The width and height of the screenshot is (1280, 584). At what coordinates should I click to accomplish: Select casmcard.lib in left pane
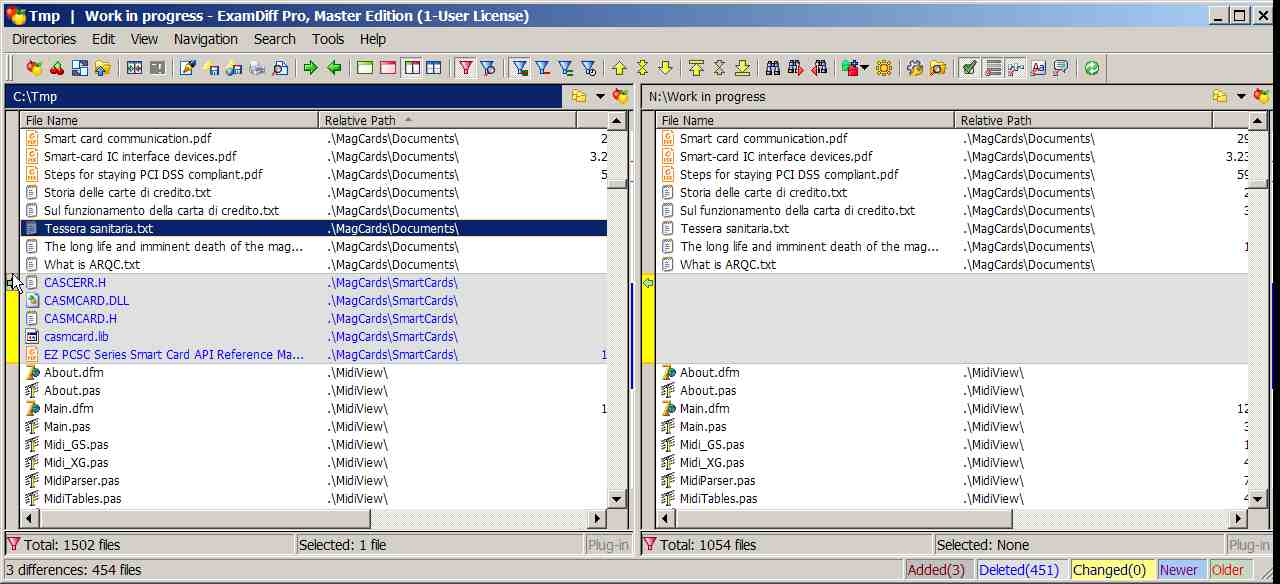(76, 336)
